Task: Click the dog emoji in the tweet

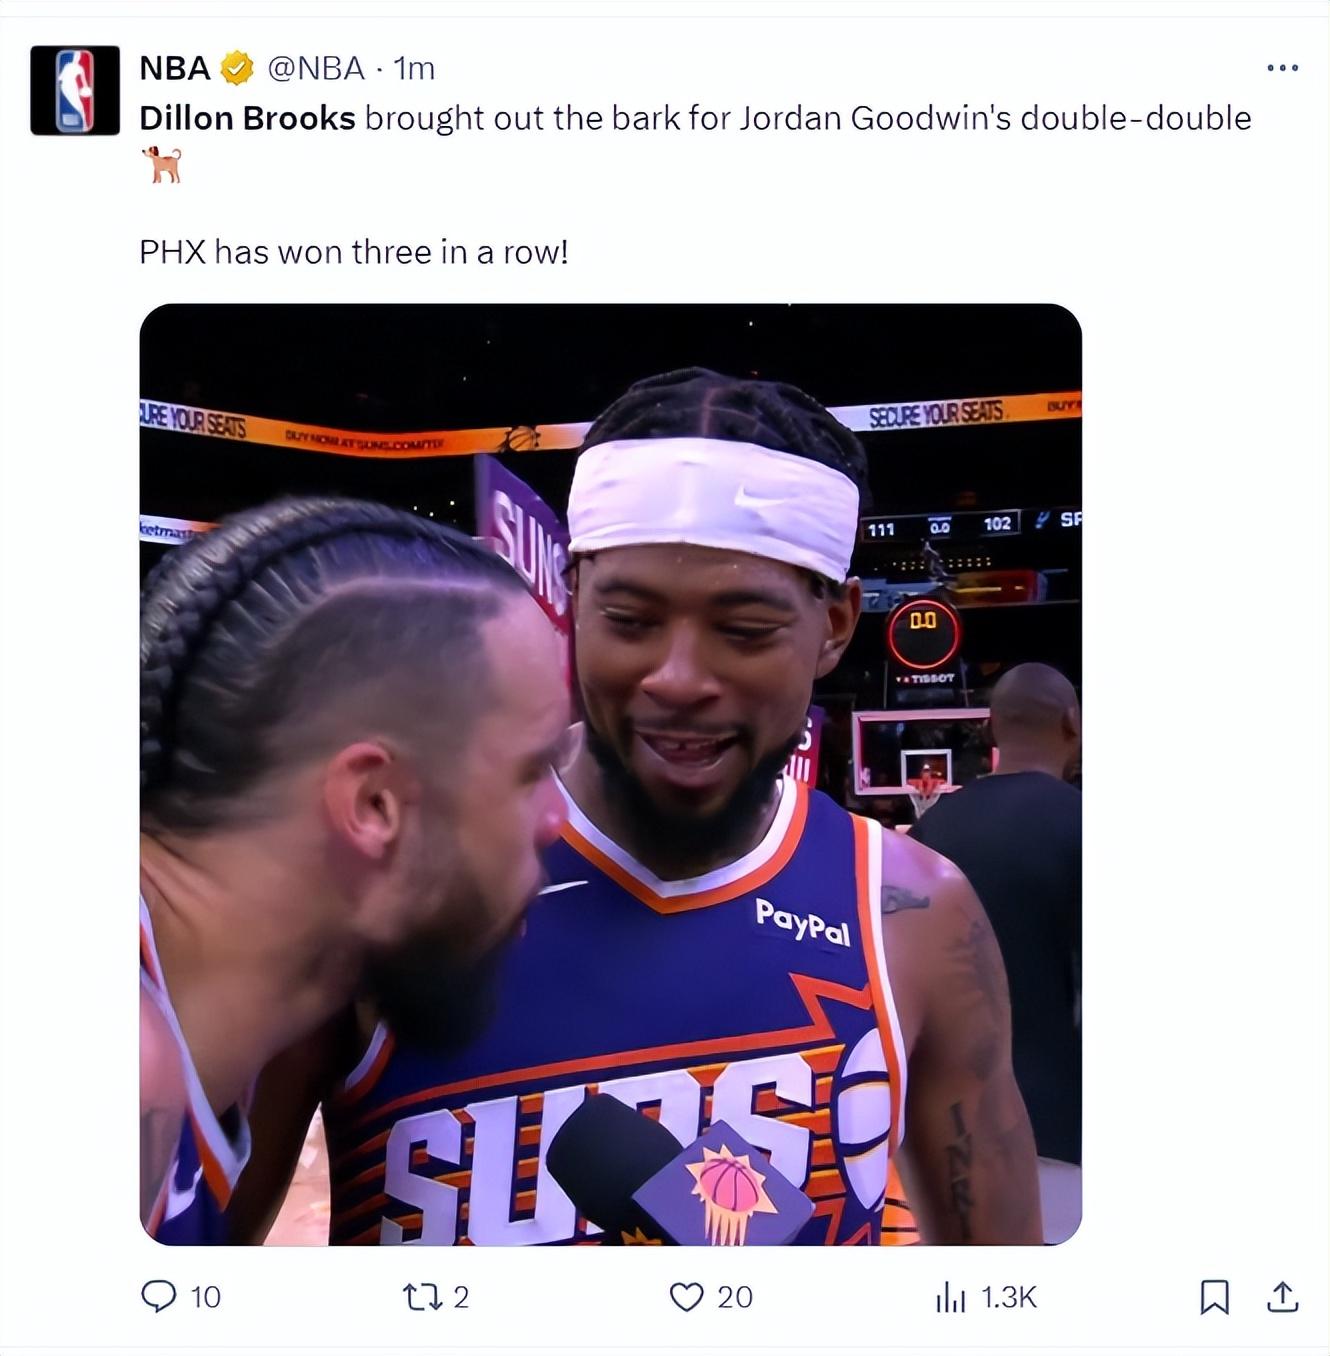Action: (x=162, y=164)
